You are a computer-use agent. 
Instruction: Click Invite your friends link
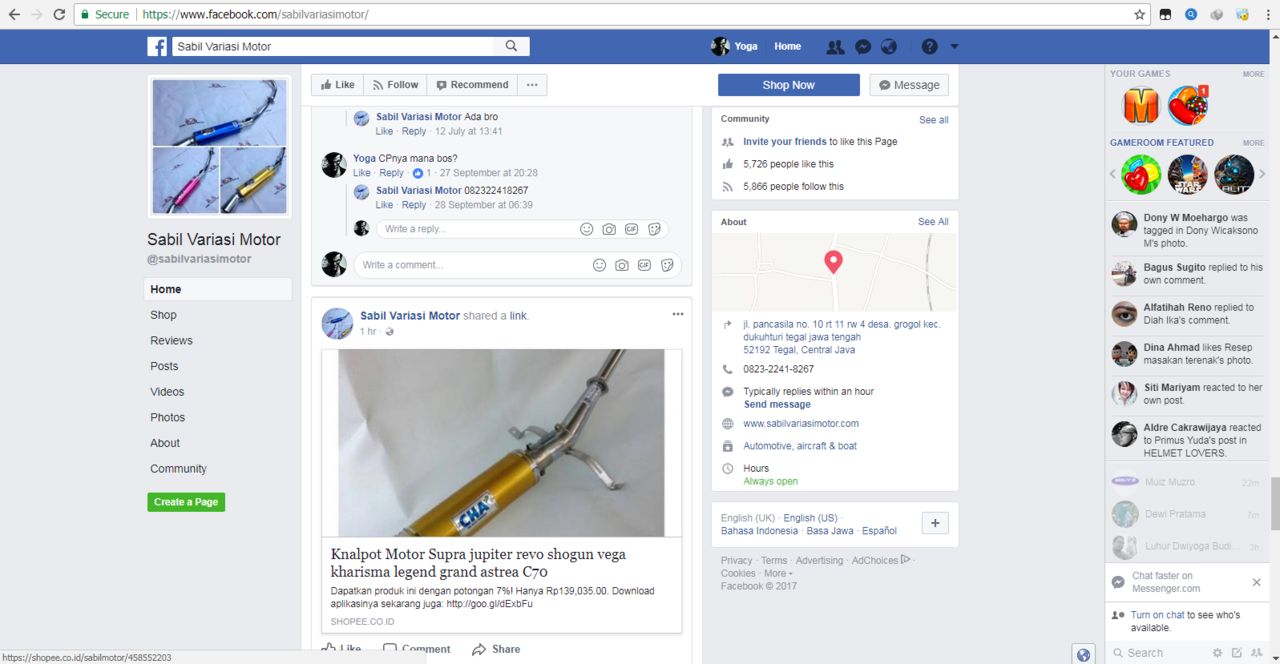(x=785, y=142)
